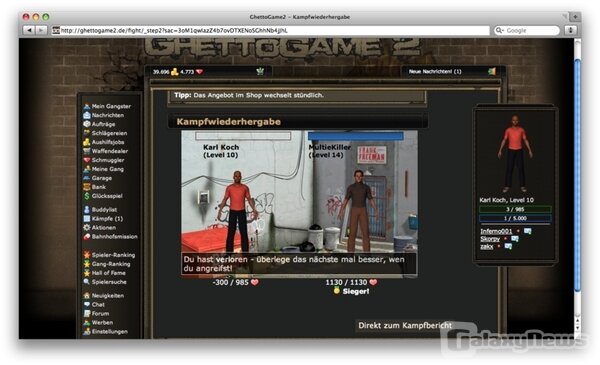
Task: Click the Kämpfe (1) icon
Action: point(87,218)
